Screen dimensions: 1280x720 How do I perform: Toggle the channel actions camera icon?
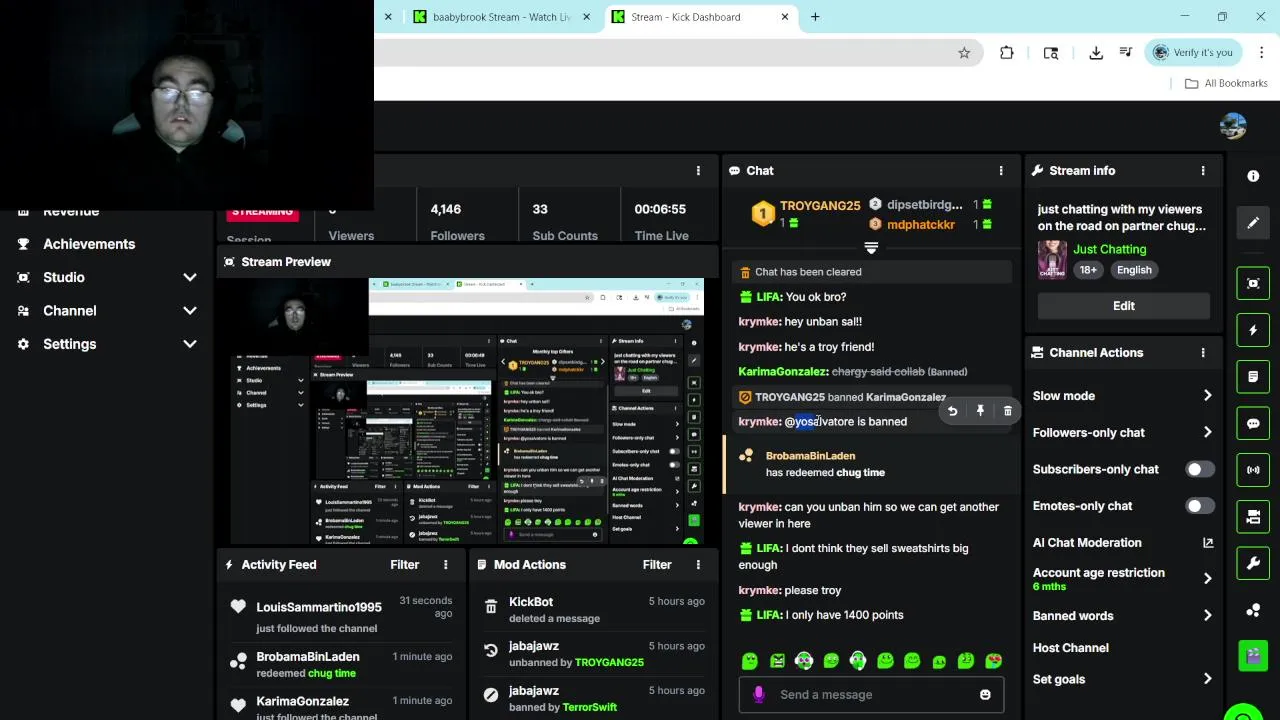coord(1253,517)
